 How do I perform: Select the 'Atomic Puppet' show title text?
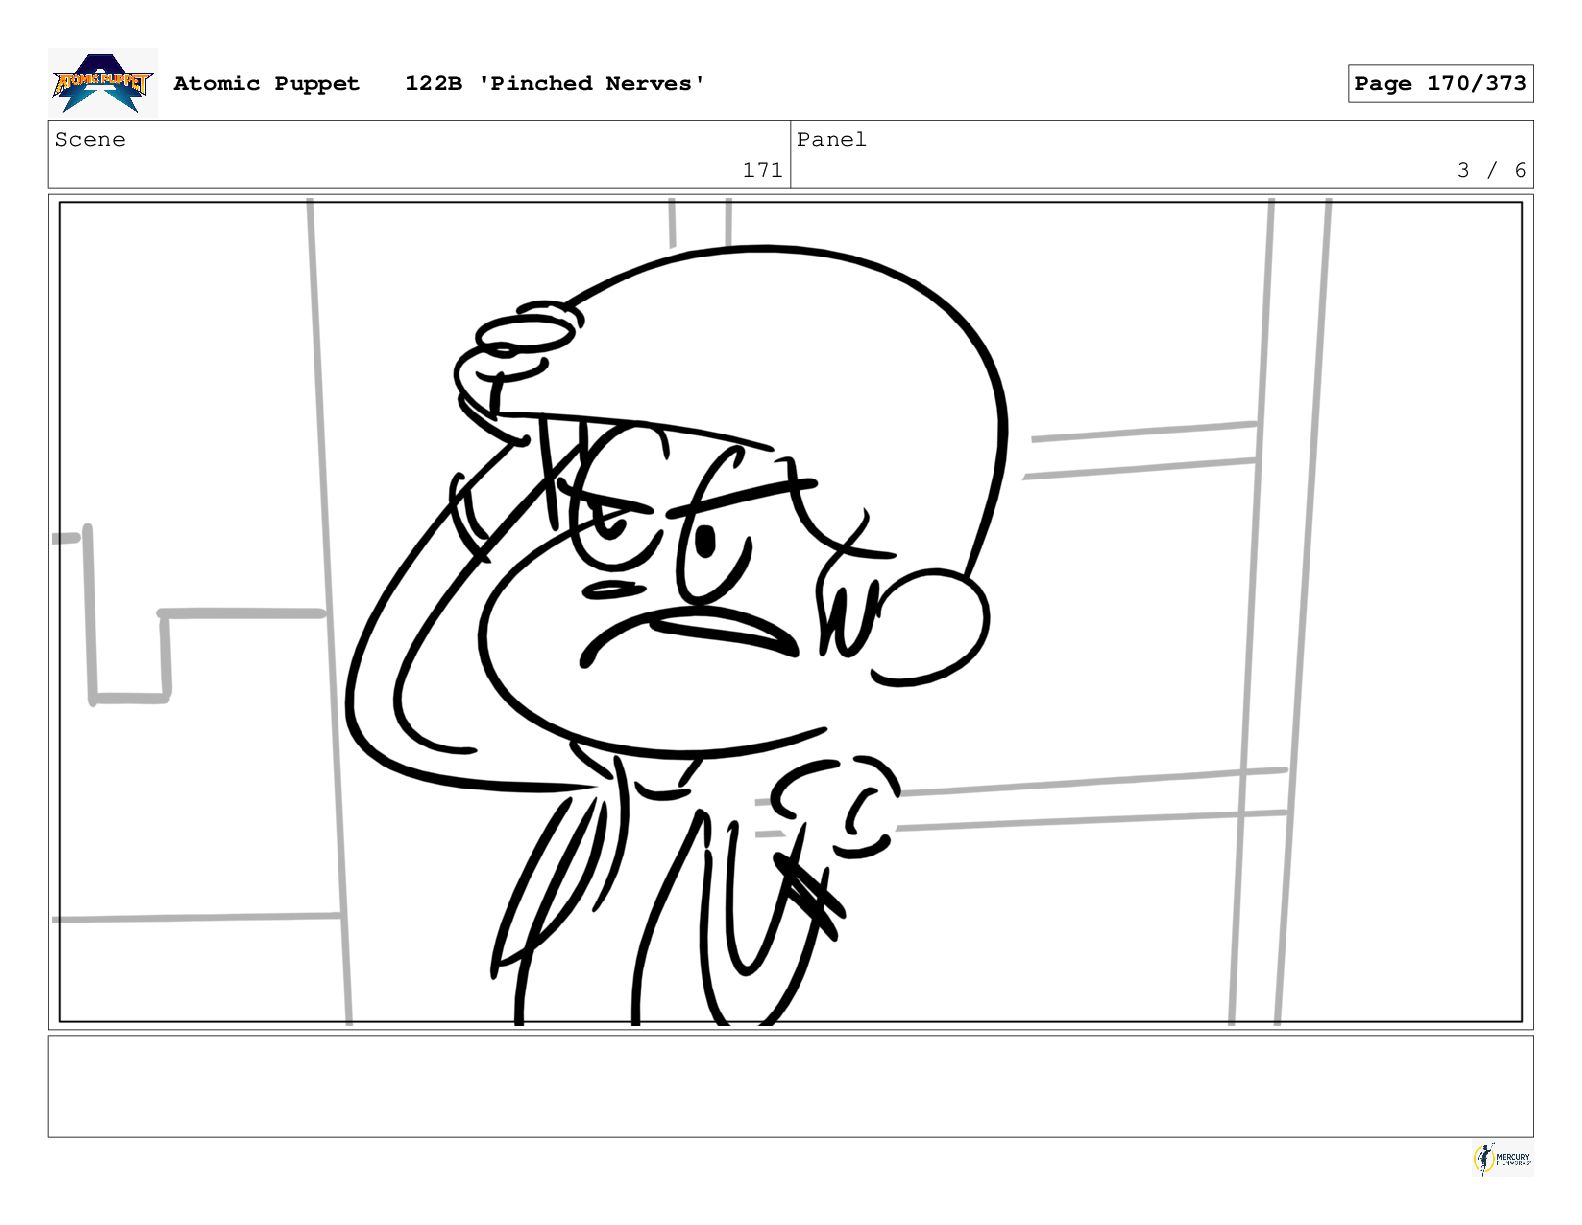pyautogui.click(x=266, y=84)
